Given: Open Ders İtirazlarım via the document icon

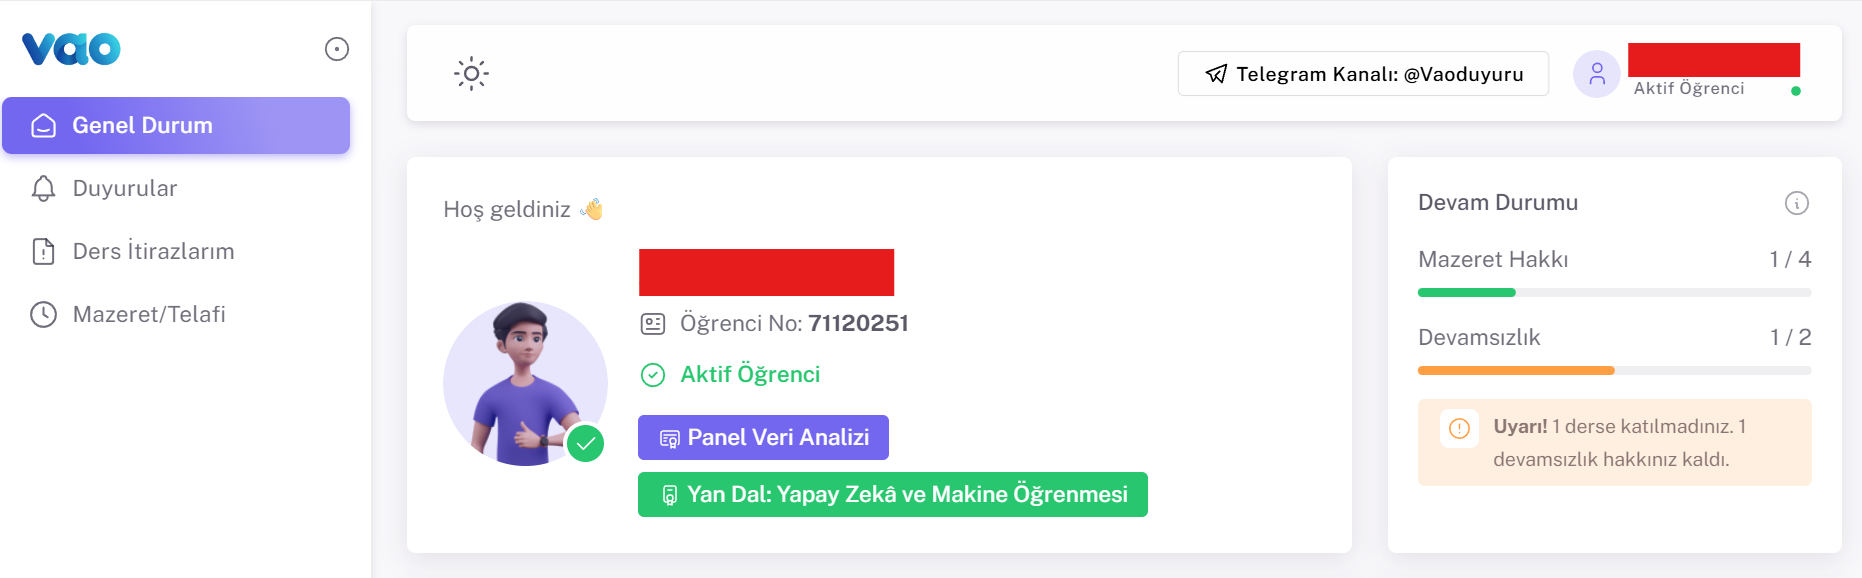Looking at the screenshot, I should tap(41, 251).
